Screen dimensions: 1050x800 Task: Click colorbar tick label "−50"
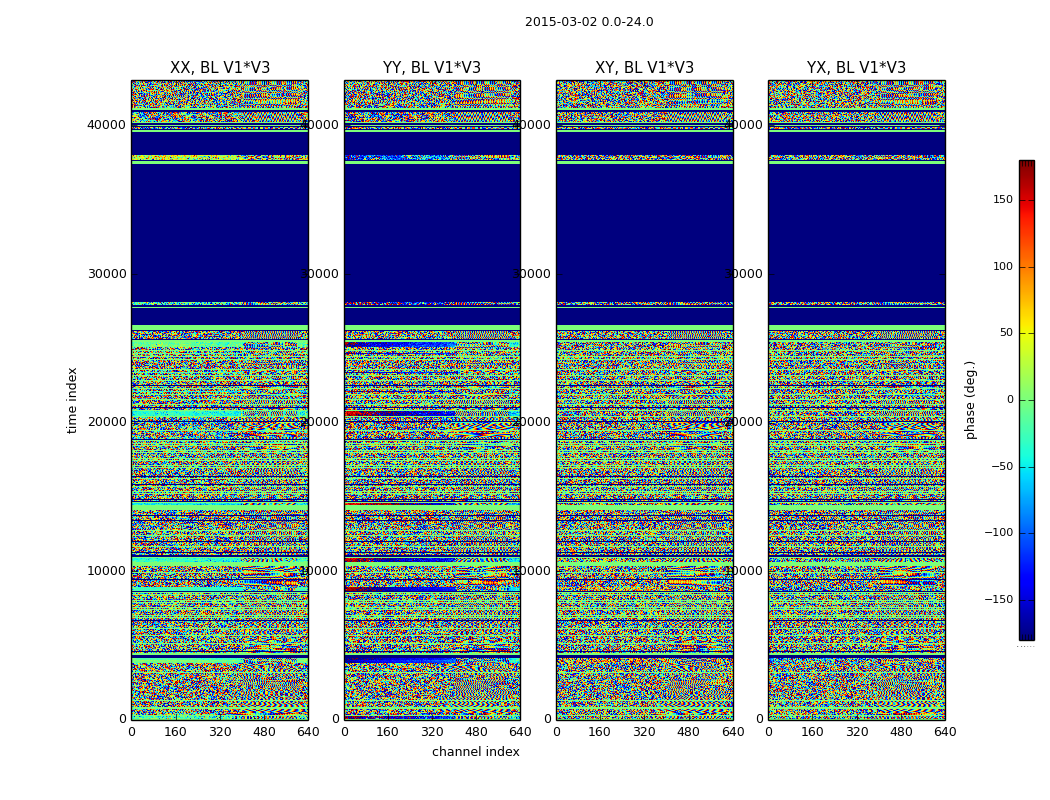click(x=1002, y=466)
